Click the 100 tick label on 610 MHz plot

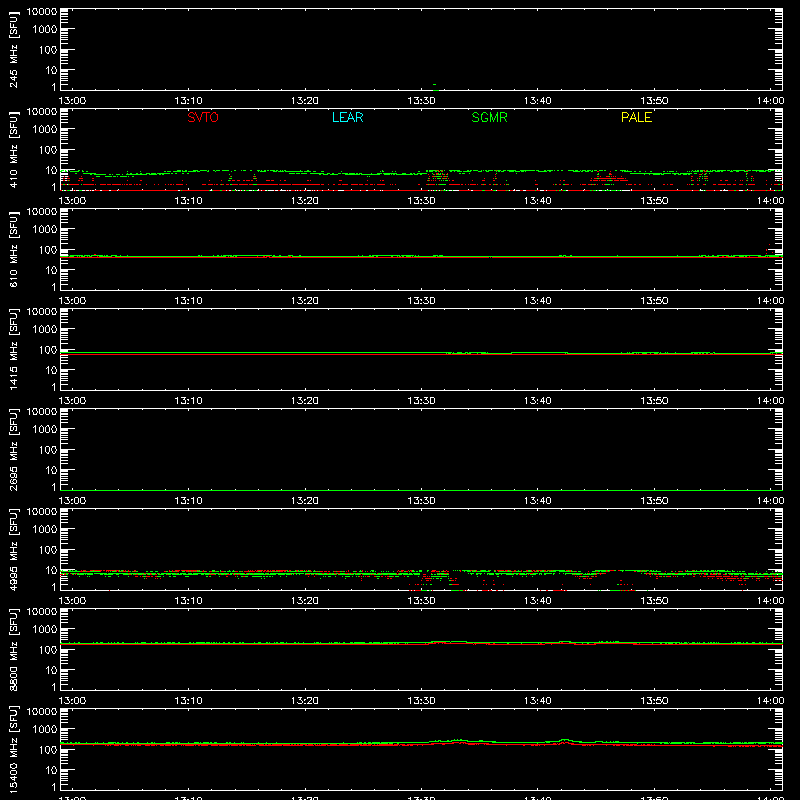tap(48, 250)
